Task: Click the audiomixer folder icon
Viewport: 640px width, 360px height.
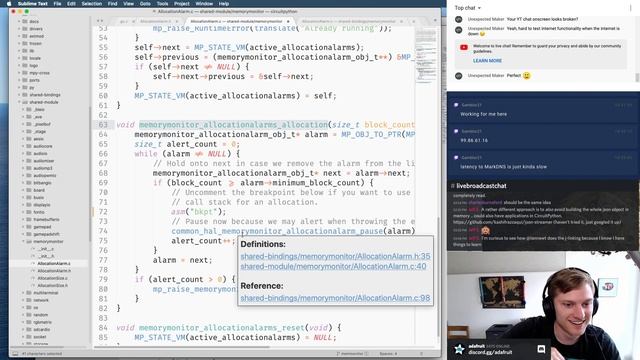Action: (29, 161)
